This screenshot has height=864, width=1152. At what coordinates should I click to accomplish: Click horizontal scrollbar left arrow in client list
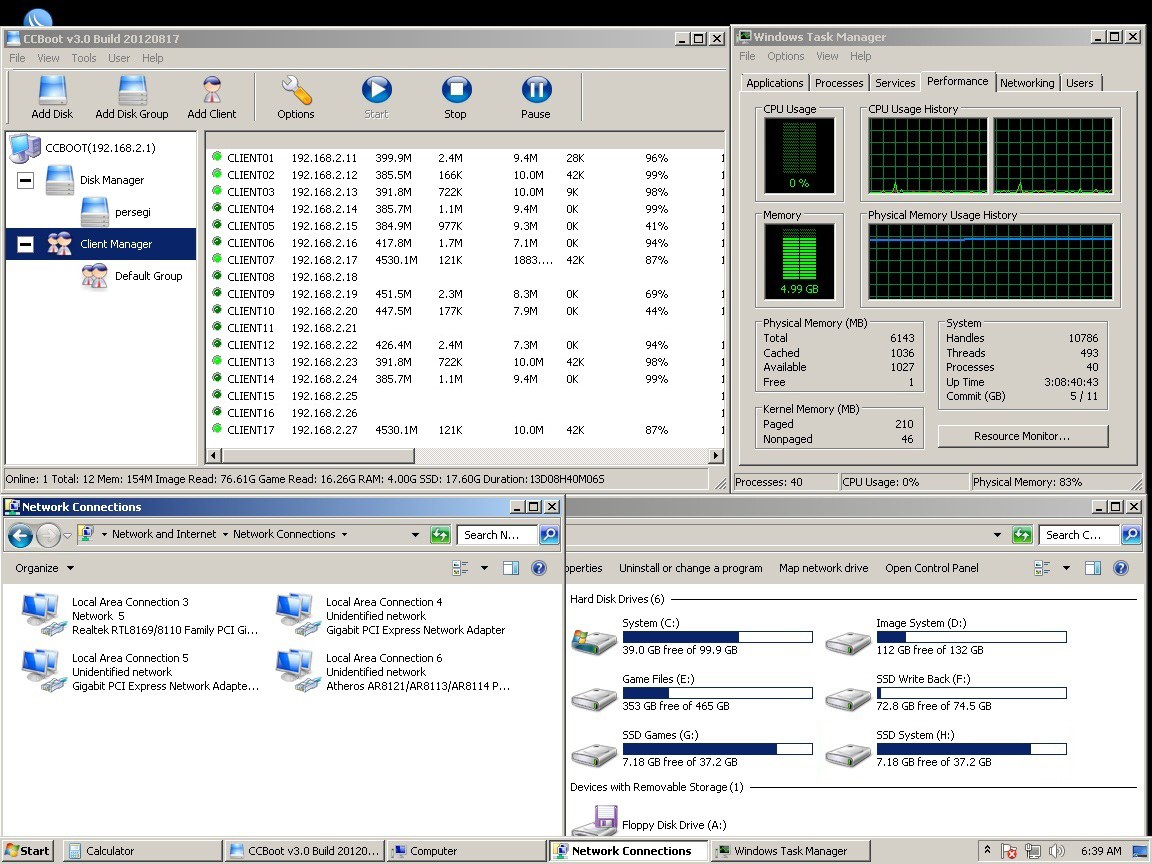213,456
